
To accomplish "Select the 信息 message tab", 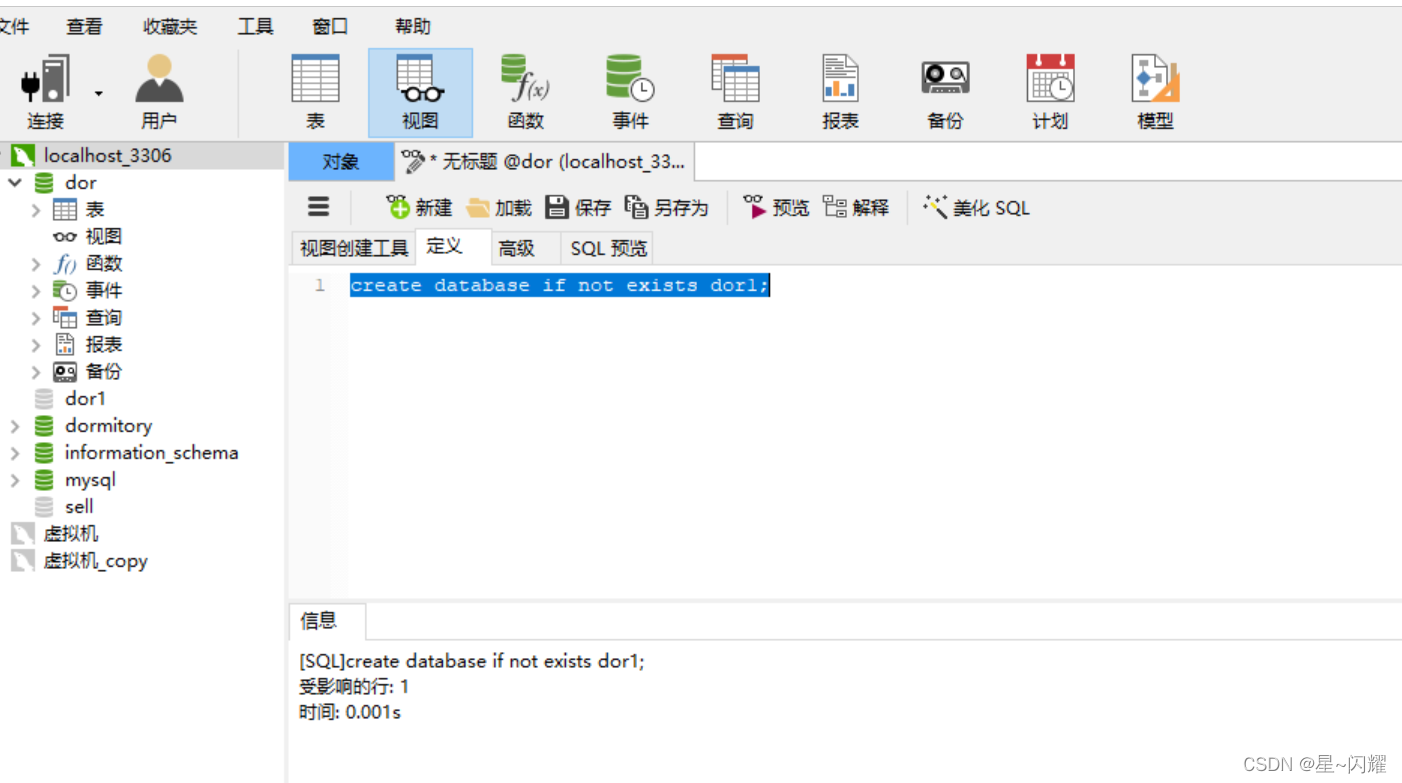I will coord(327,621).
